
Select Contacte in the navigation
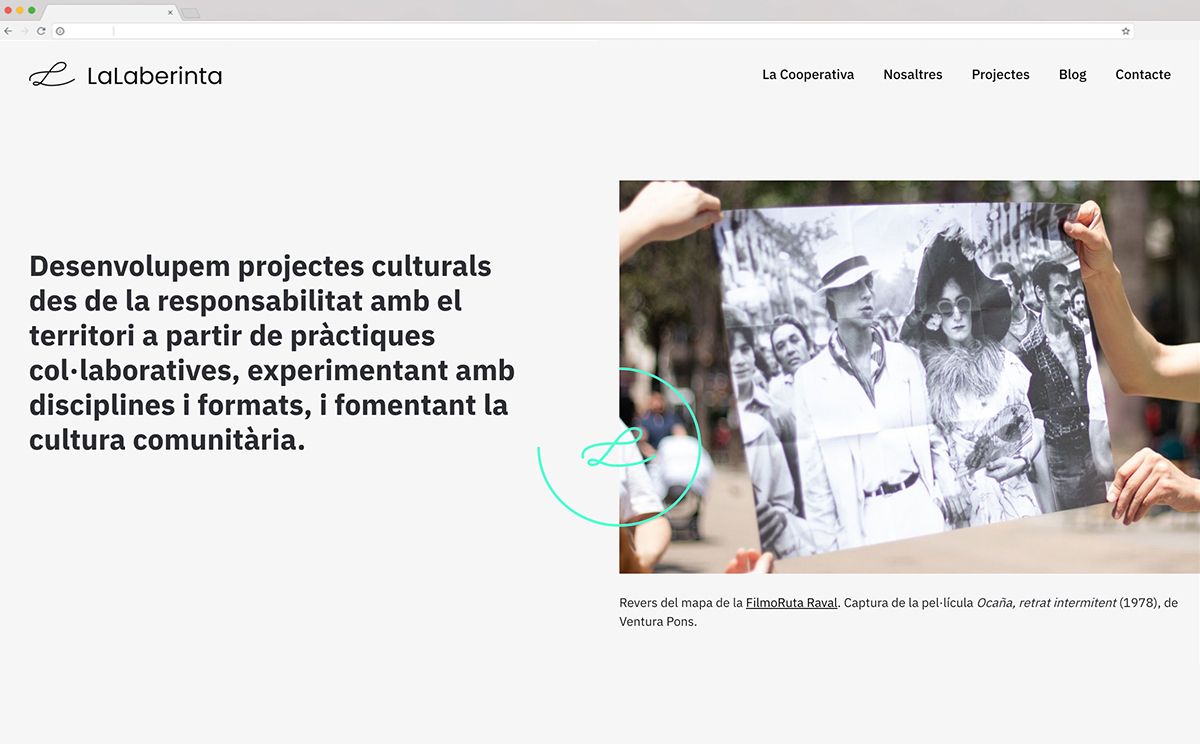1143,75
